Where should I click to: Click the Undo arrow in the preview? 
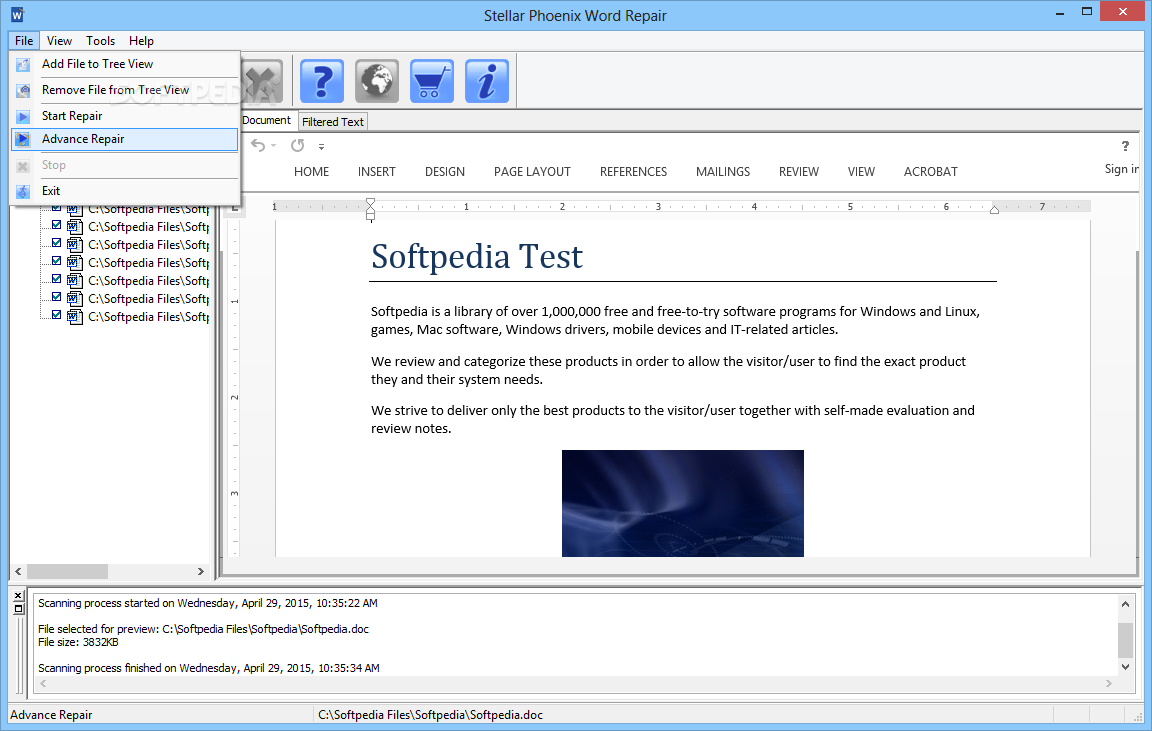click(x=258, y=145)
